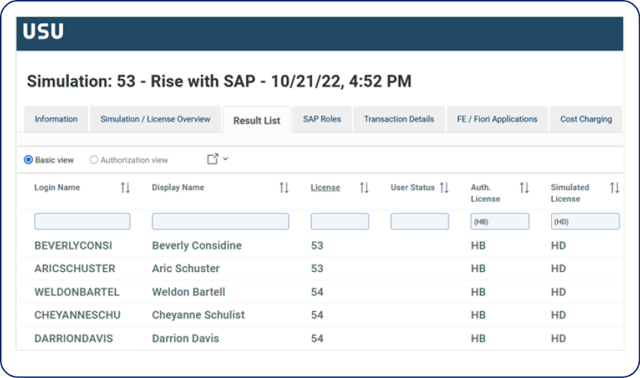Screen dimensions: 640x378
Task: Click license value 53 for Beverly Considine
Action: (317, 246)
